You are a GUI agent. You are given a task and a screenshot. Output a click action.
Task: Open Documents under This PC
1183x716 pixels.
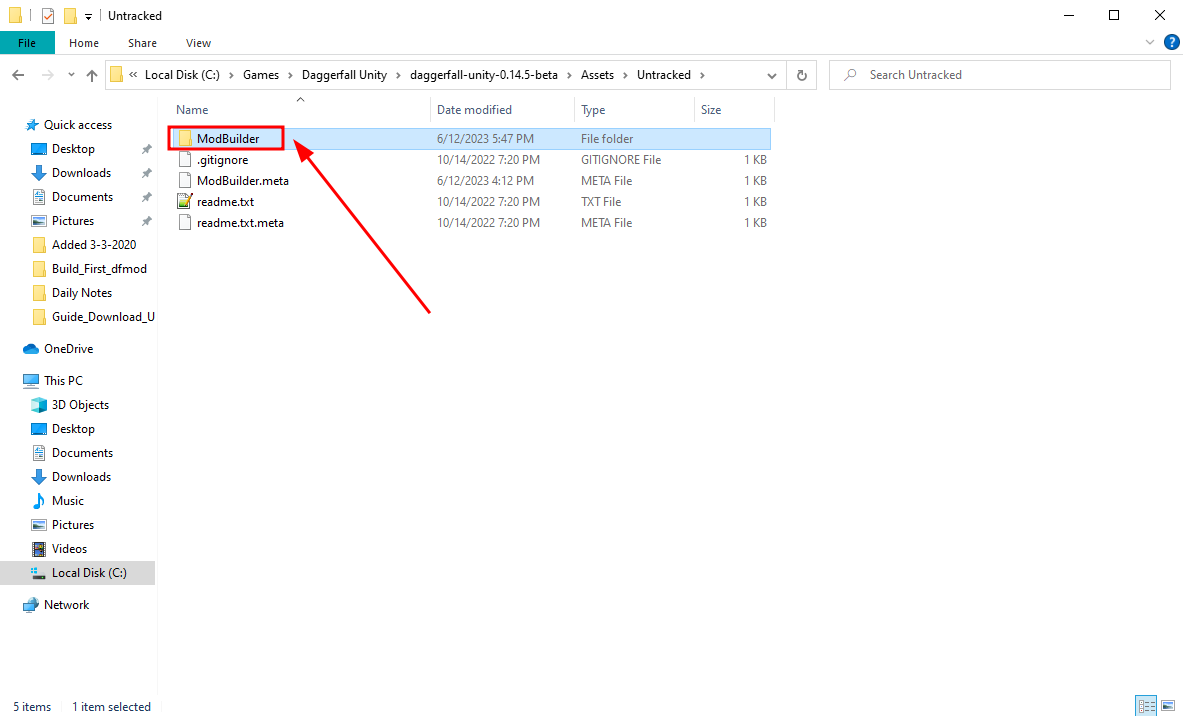[82, 453]
